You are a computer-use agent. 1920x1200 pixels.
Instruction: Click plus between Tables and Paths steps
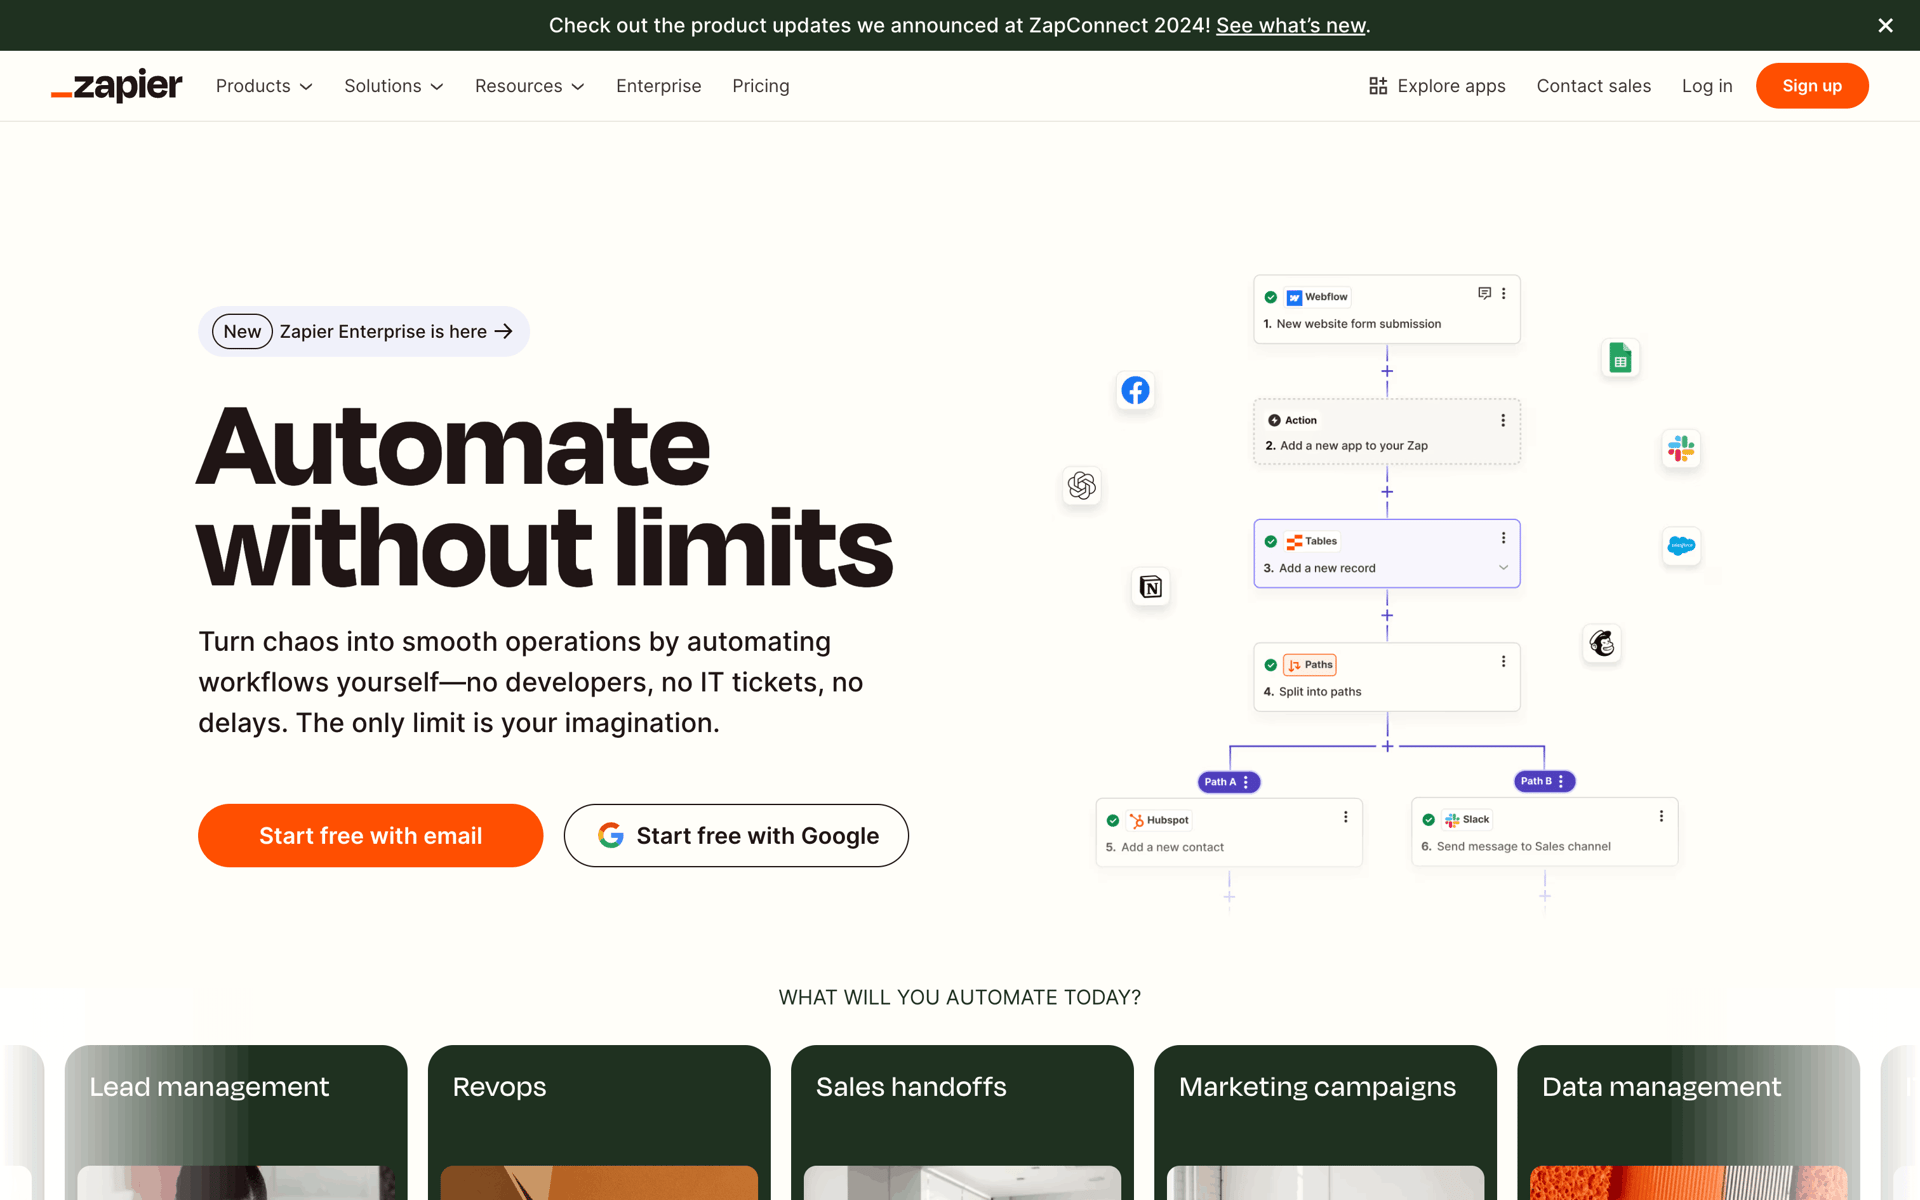[1387, 615]
